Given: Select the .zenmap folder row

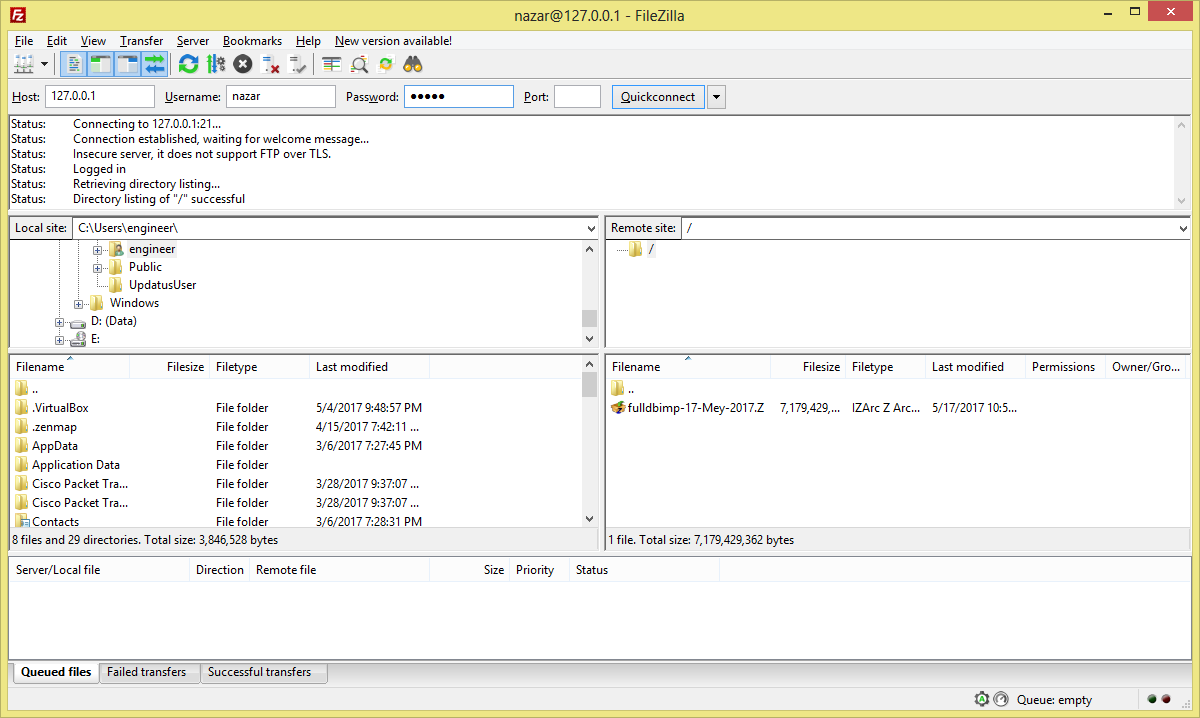Looking at the screenshot, I should point(295,427).
